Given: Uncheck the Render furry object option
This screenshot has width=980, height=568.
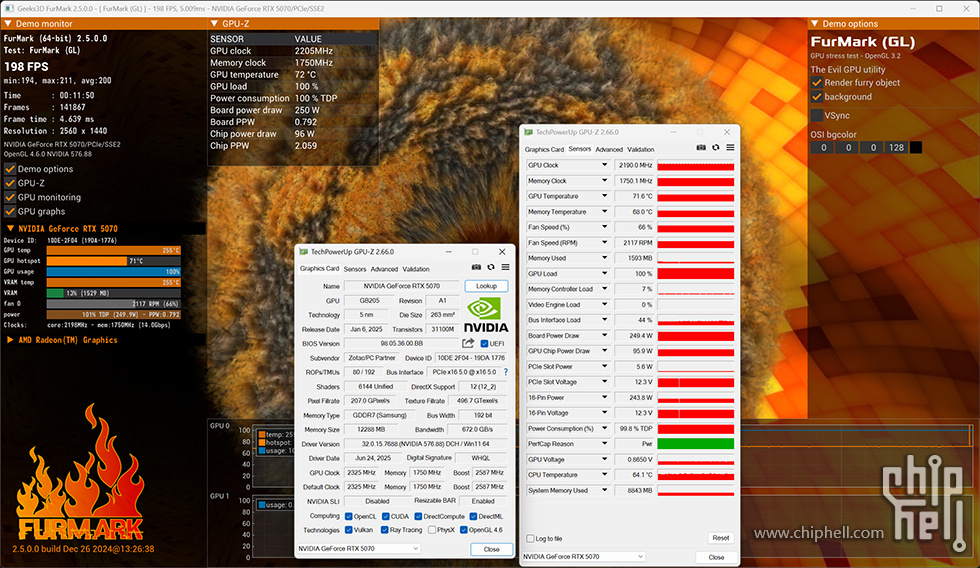Looking at the screenshot, I should pos(816,82).
